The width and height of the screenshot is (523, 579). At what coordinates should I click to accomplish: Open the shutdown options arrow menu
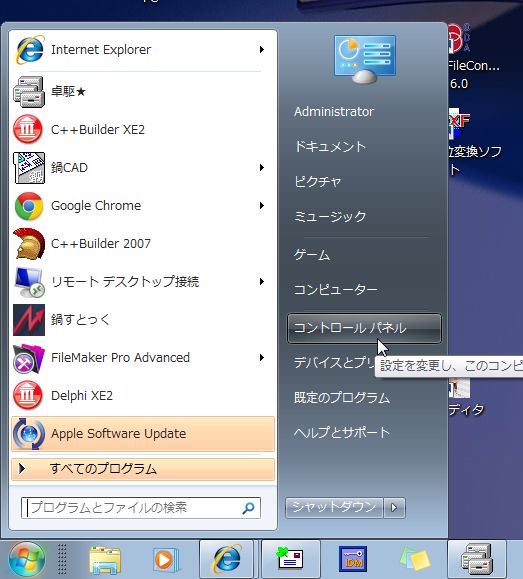[394, 508]
